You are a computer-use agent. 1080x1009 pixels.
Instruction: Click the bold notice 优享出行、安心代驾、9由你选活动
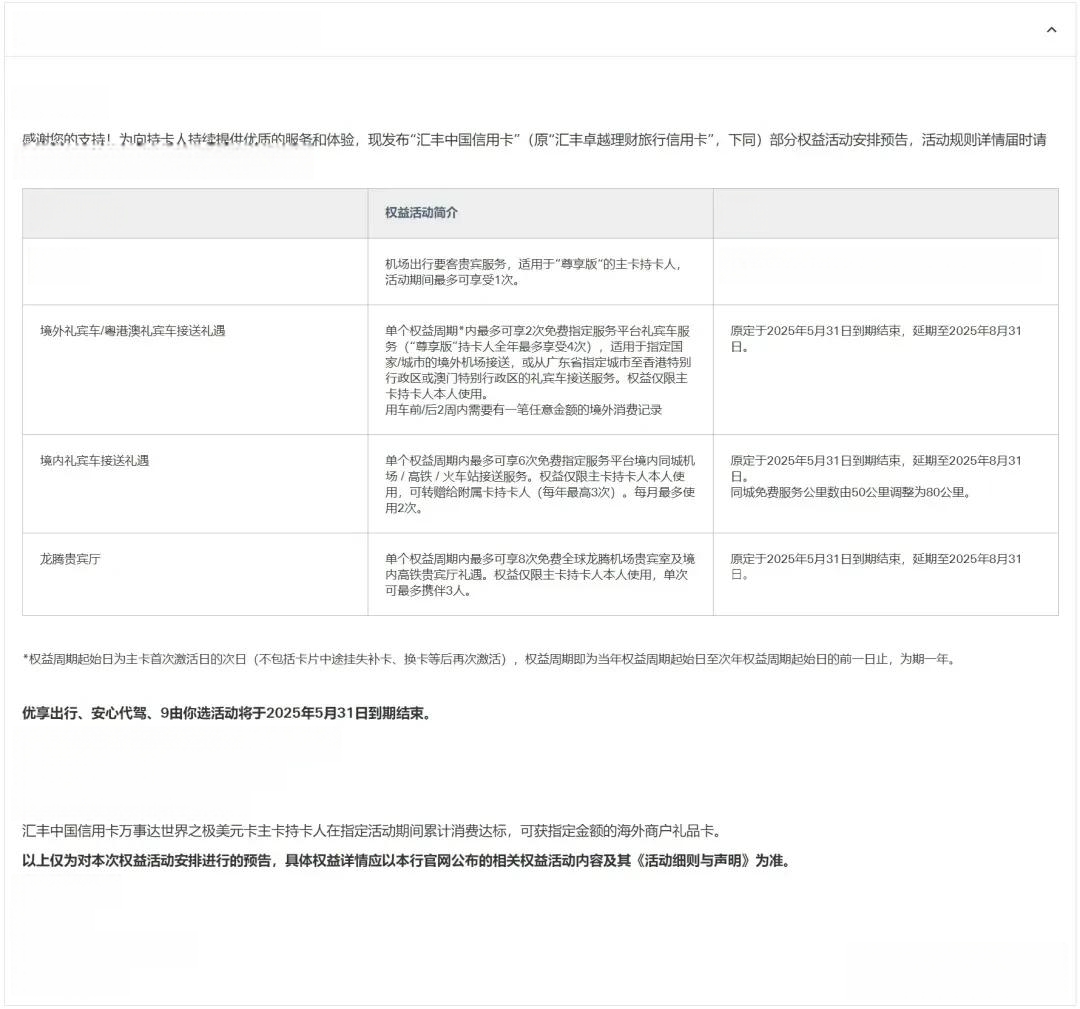(227, 713)
